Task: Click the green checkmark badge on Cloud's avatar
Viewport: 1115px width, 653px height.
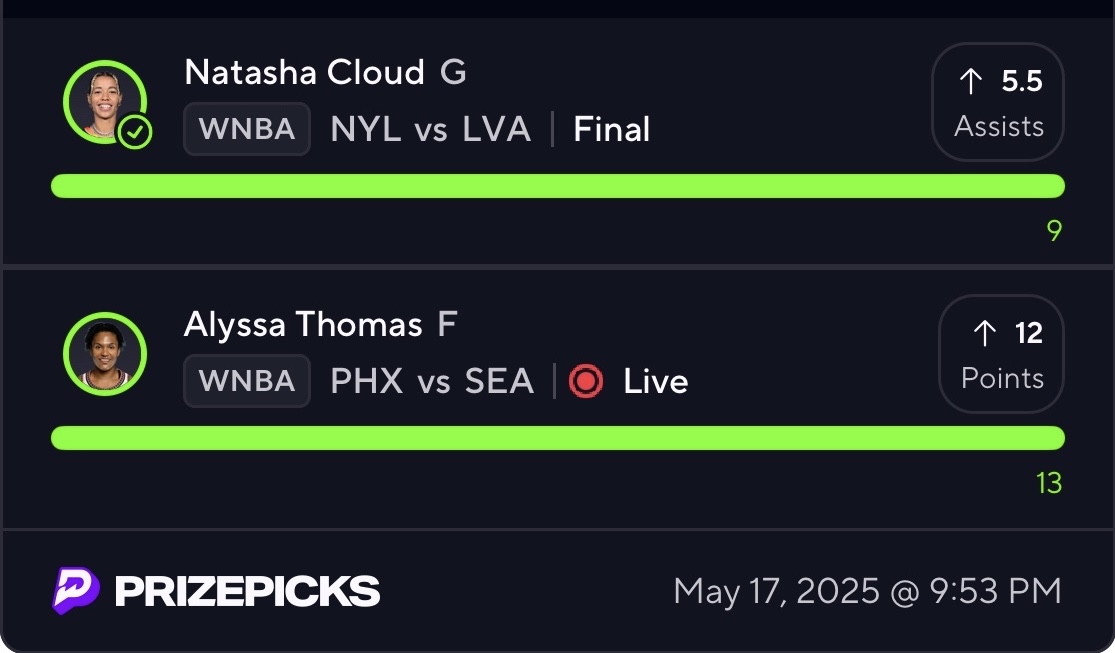Action: 135,132
